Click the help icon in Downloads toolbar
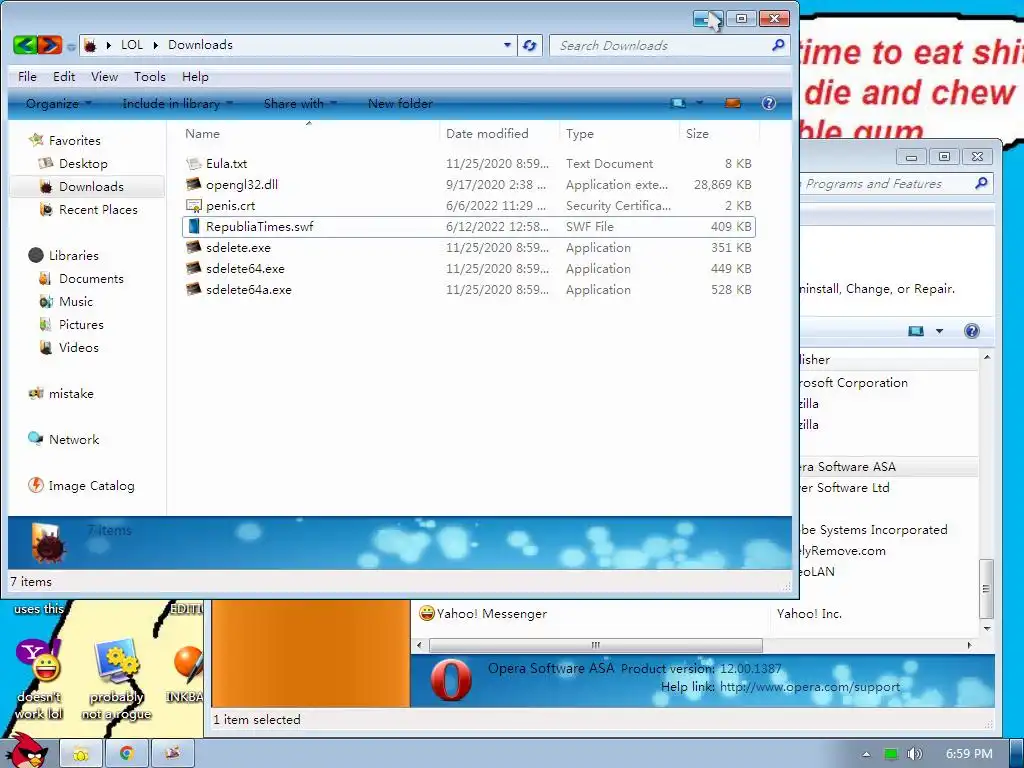 coord(769,104)
